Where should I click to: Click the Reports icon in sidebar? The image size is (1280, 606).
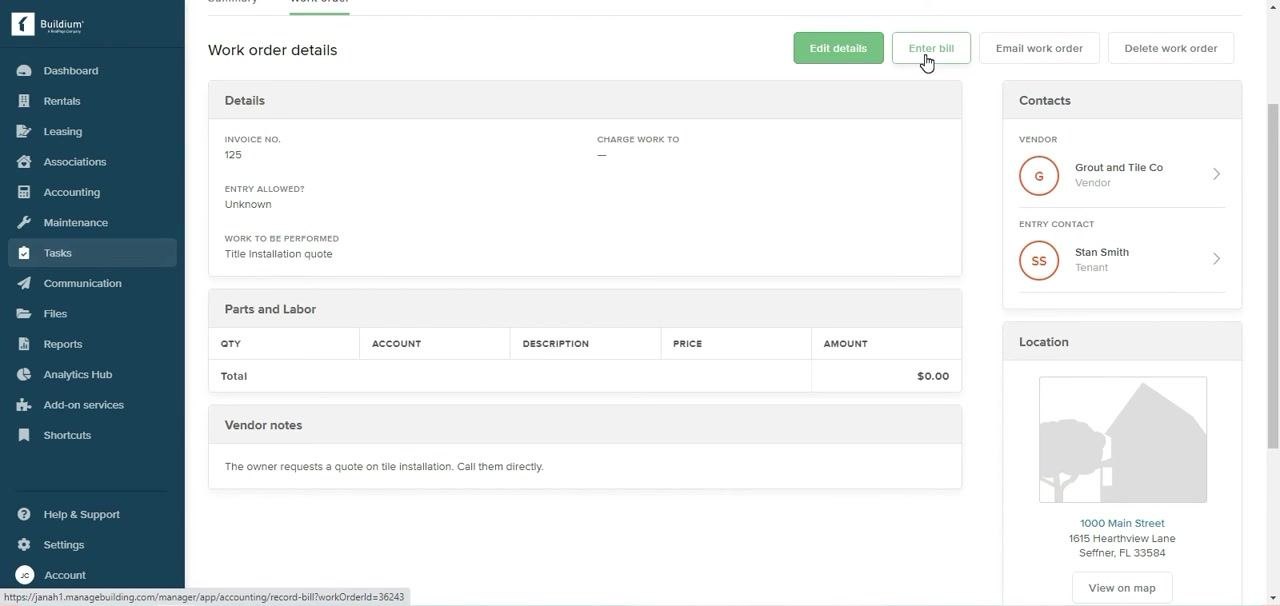[24, 344]
